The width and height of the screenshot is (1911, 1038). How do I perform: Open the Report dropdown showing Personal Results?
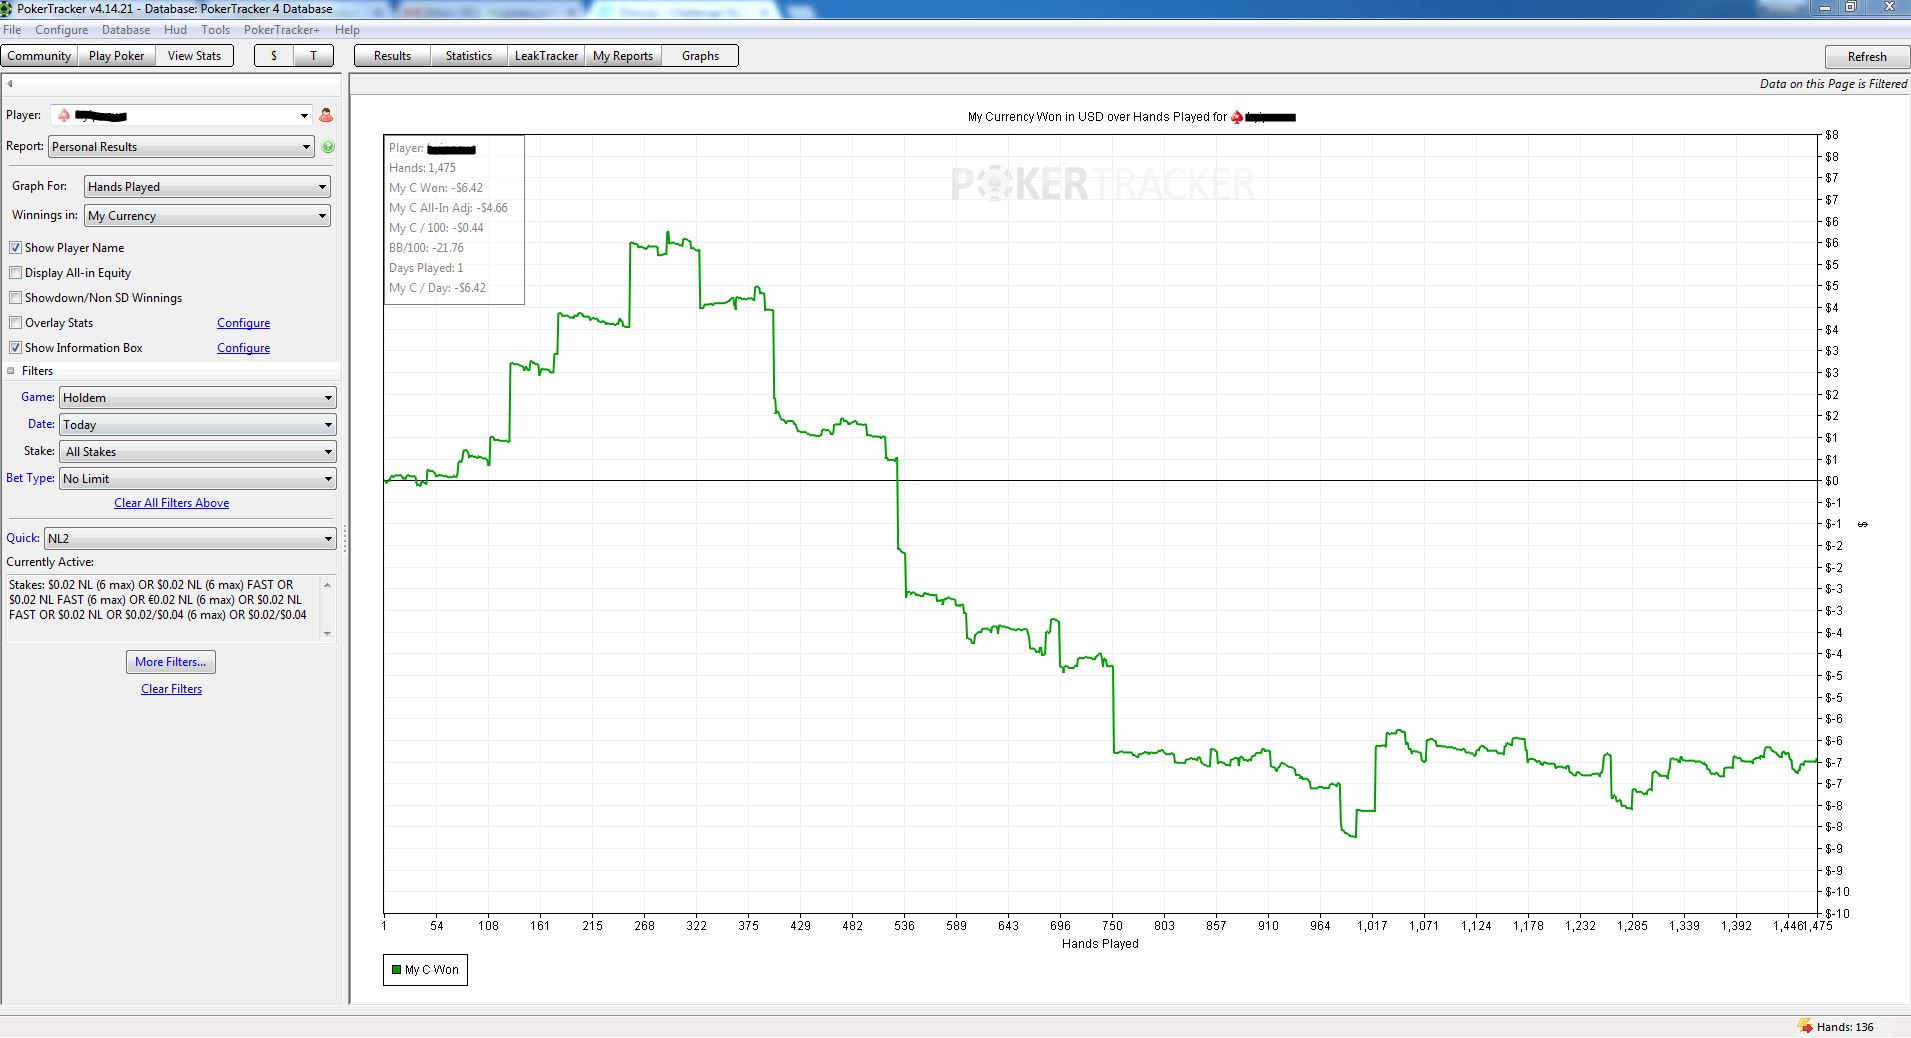point(181,147)
